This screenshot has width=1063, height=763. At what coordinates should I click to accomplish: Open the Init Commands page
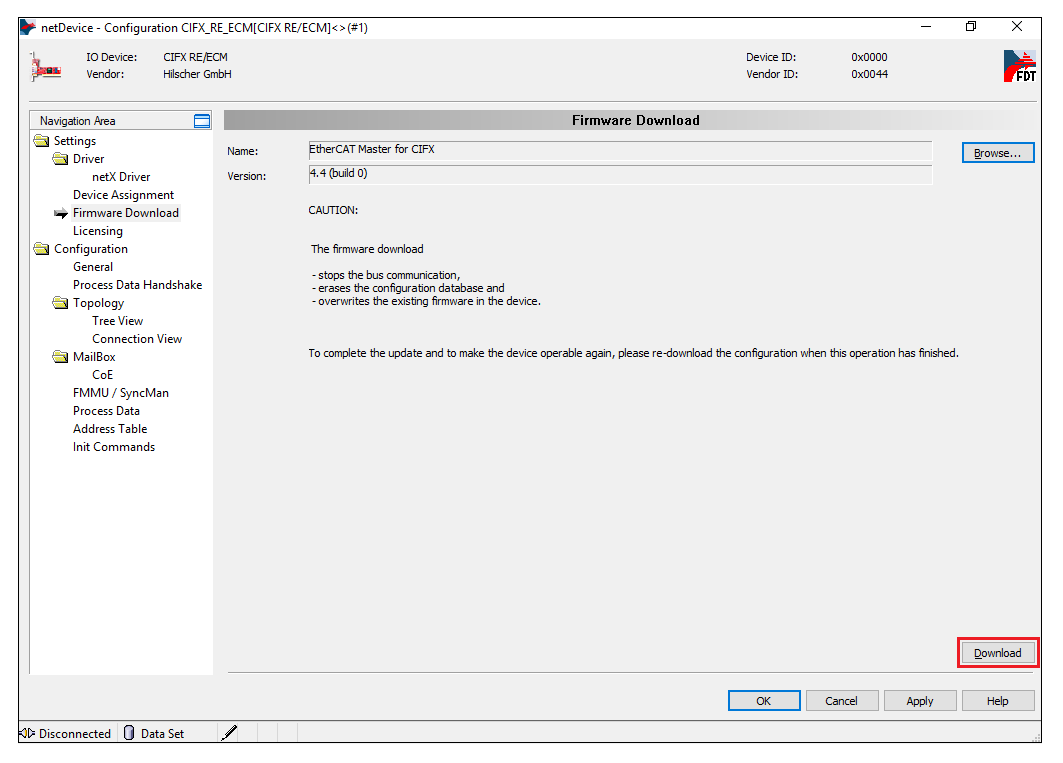pos(114,447)
